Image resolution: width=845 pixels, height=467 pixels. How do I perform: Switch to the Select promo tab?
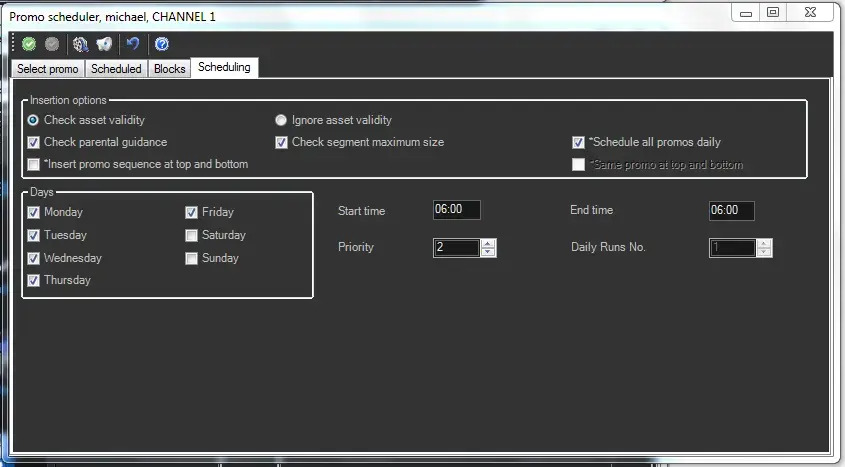click(x=47, y=69)
